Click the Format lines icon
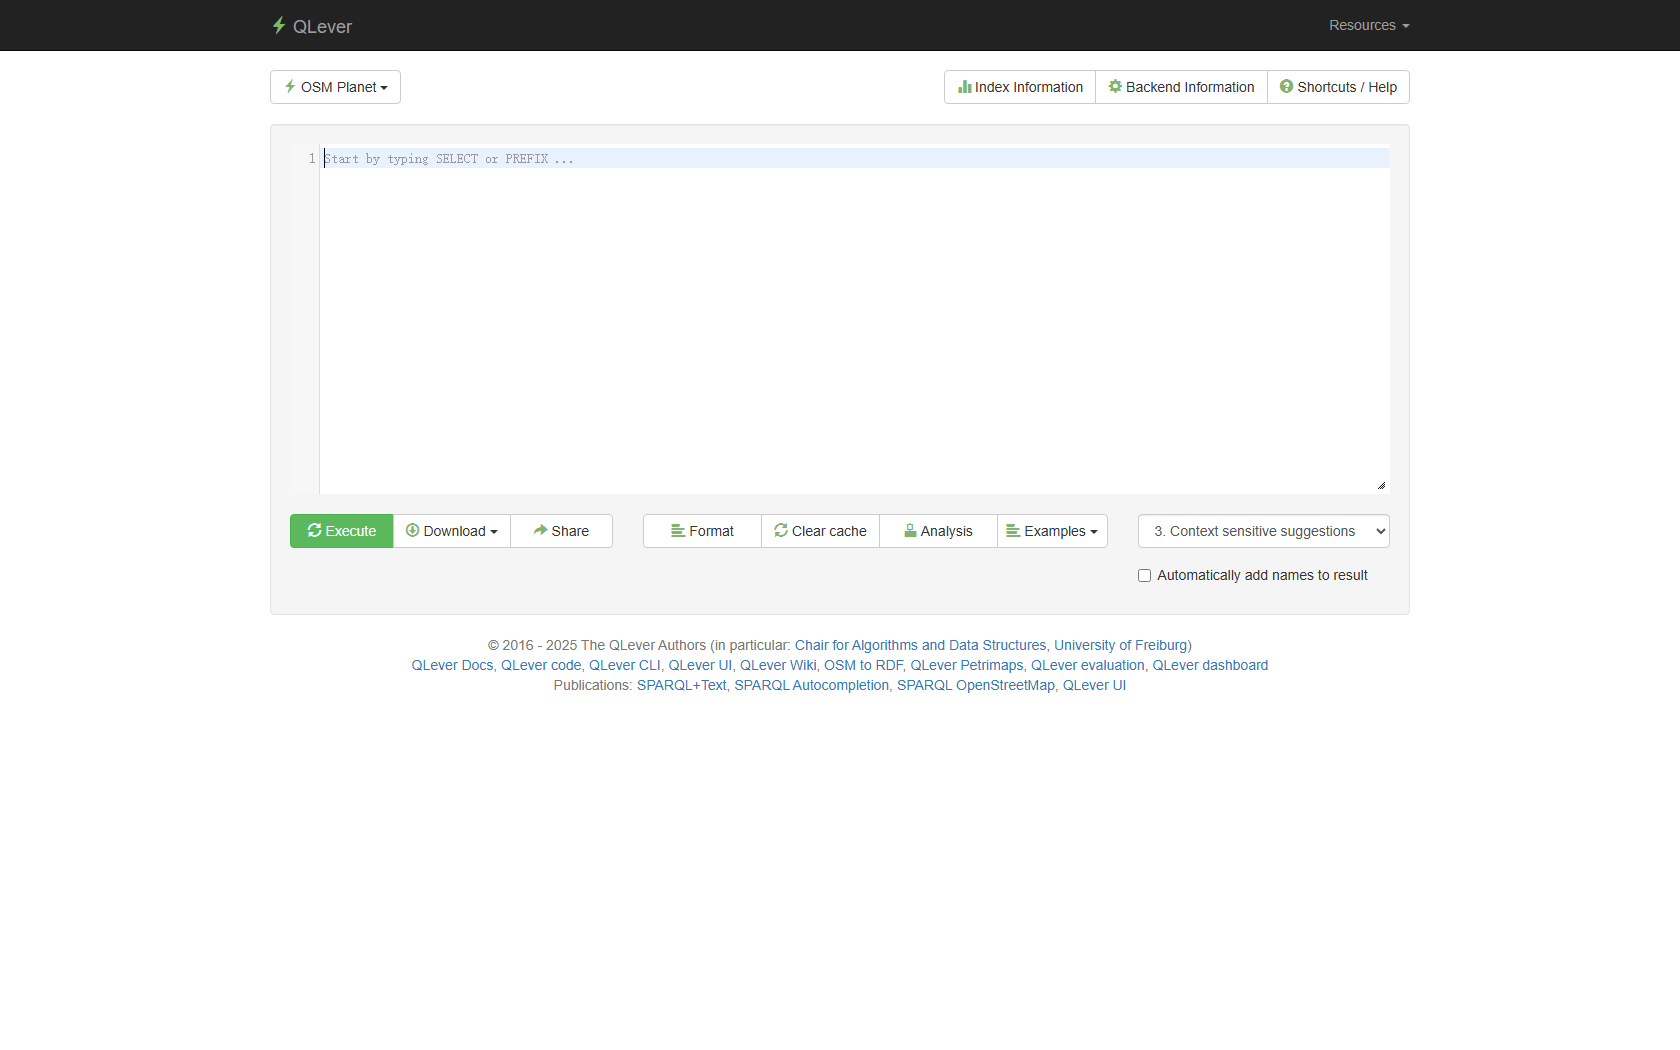1680x1050 pixels. (x=678, y=530)
